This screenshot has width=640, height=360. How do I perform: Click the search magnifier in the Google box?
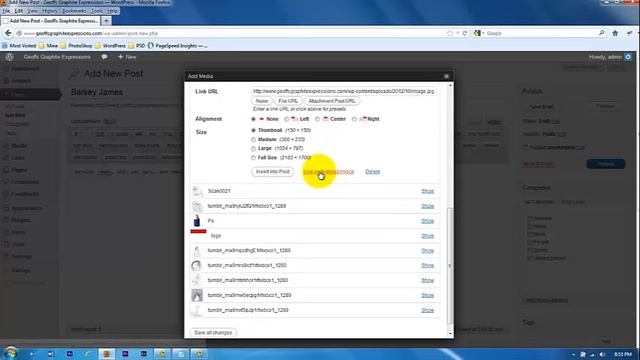coord(601,33)
